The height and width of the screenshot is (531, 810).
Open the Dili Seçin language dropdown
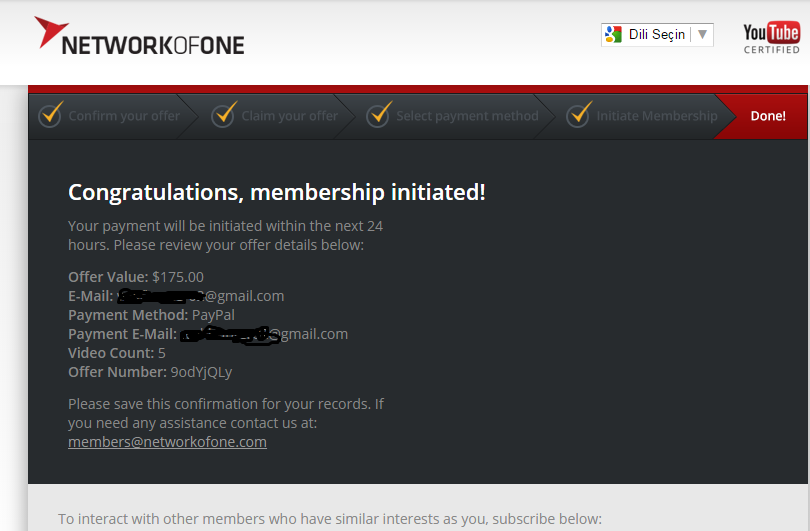(x=657, y=35)
